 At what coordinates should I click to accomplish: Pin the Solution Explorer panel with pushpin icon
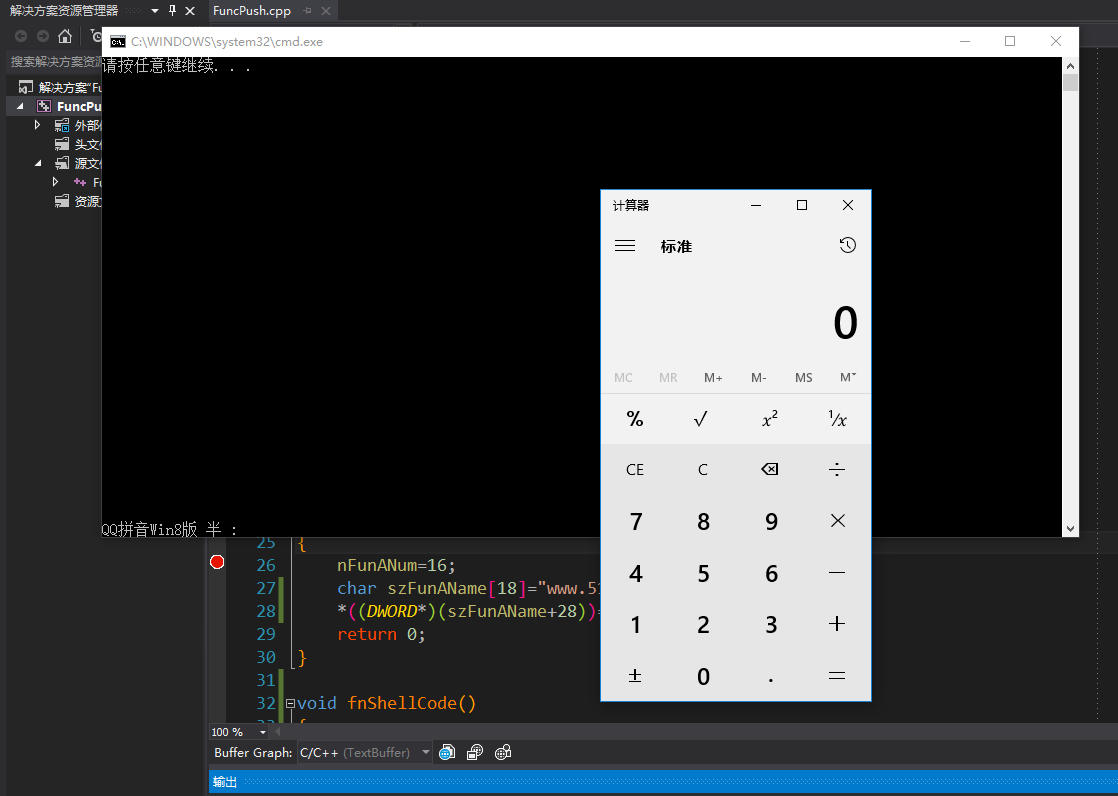[x=172, y=11]
